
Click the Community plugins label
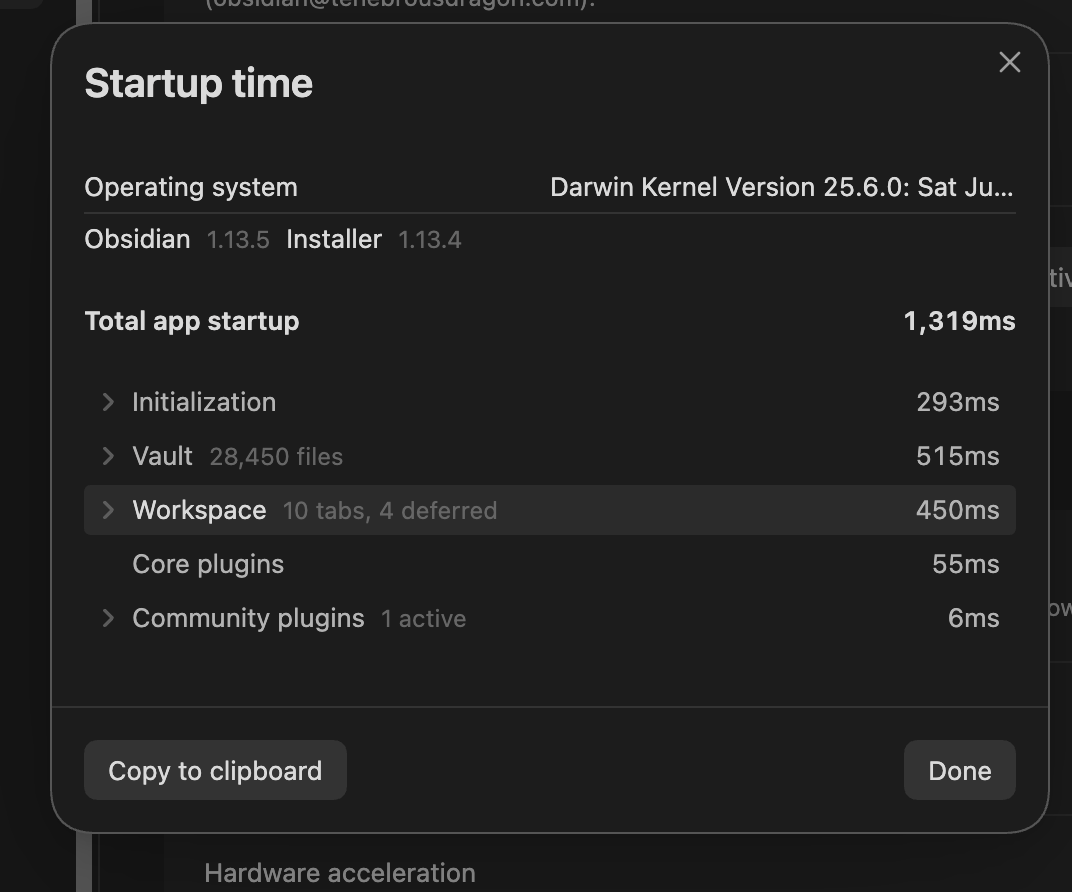[x=248, y=618]
